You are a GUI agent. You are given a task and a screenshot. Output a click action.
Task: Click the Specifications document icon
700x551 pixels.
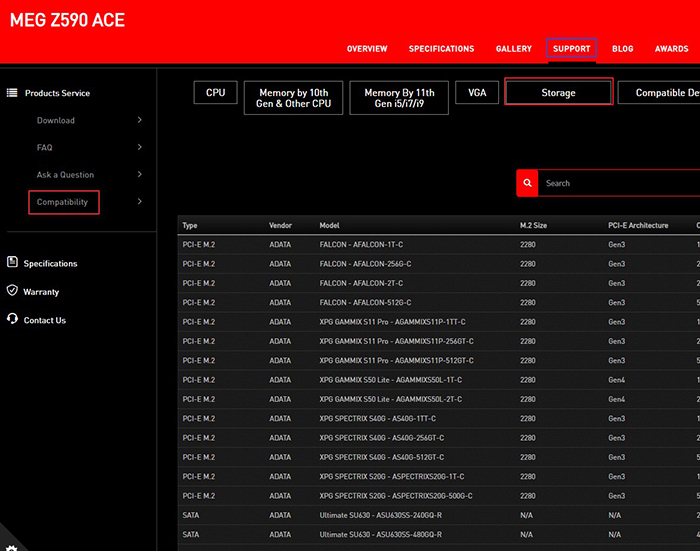(12, 262)
